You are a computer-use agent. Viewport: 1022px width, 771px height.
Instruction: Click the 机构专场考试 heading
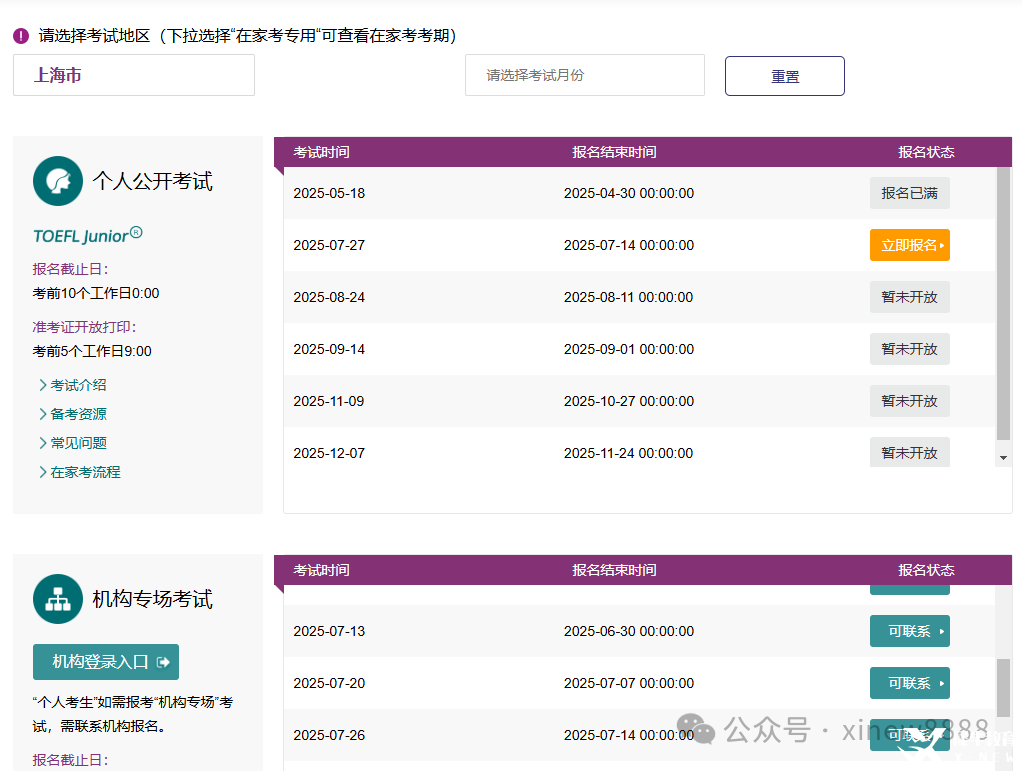[x=153, y=599]
